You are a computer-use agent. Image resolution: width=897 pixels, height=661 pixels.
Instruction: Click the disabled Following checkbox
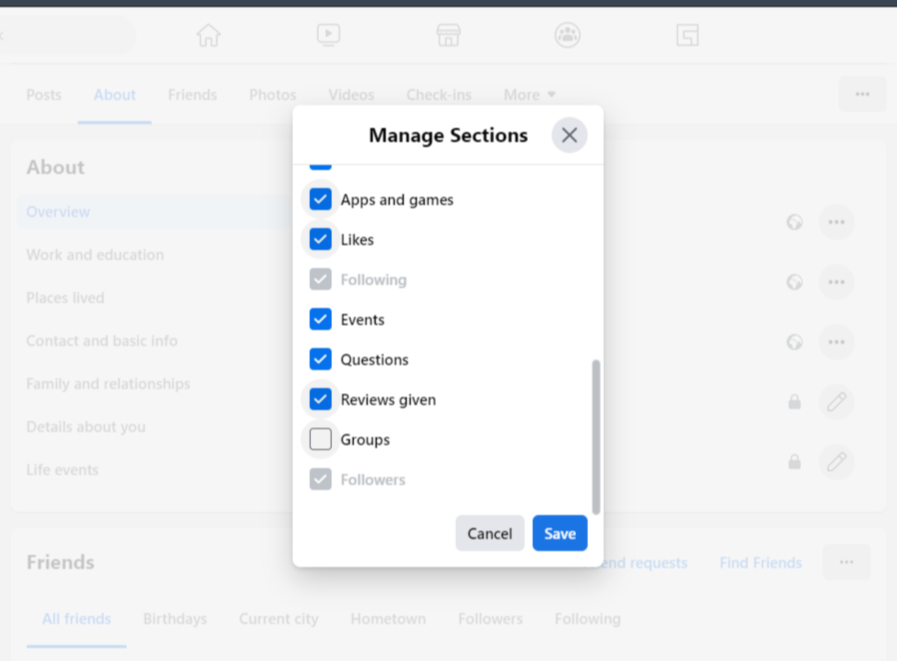point(320,279)
